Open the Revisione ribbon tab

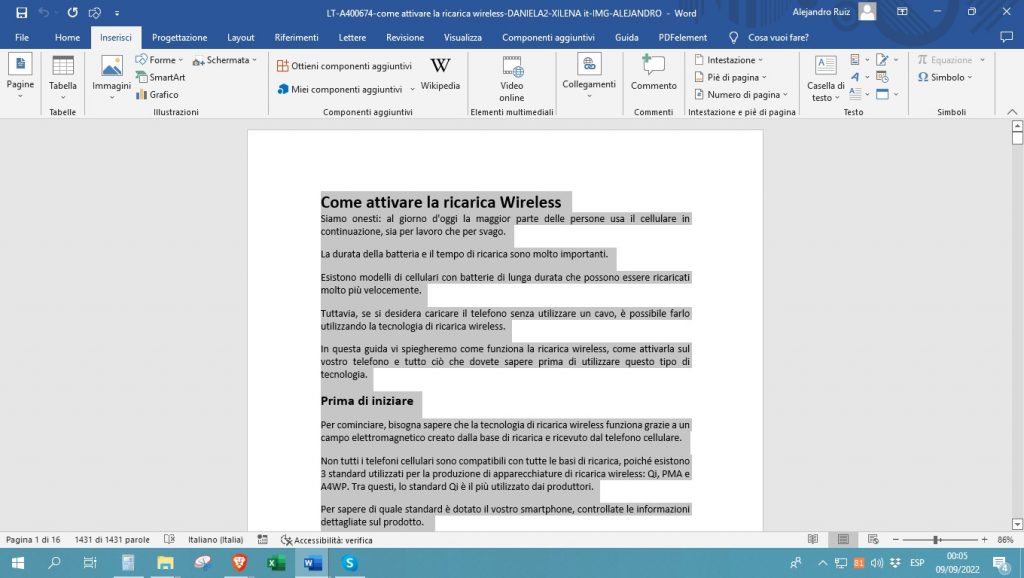(x=404, y=37)
